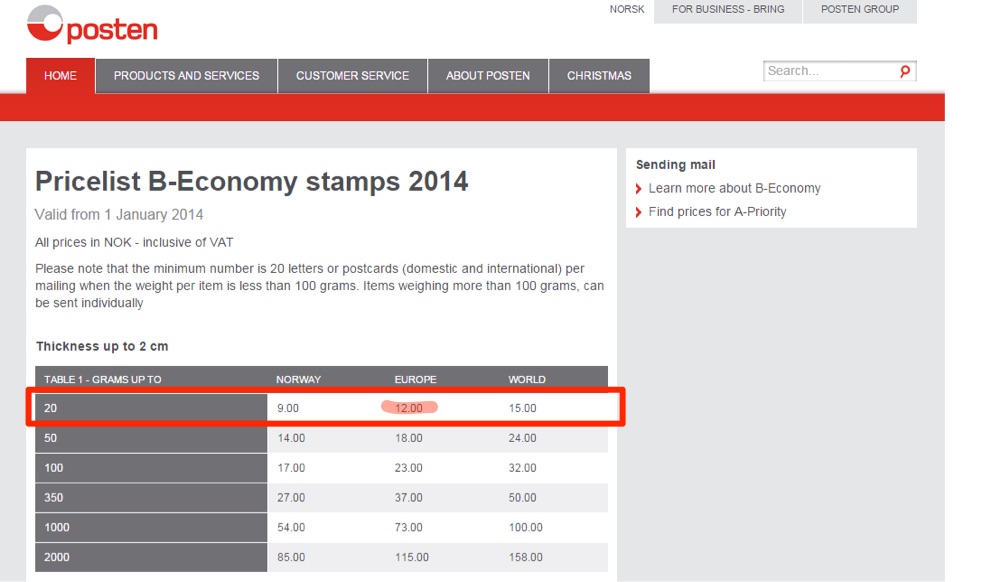
Task: Click the NORWAY column header
Action: click(x=298, y=380)
